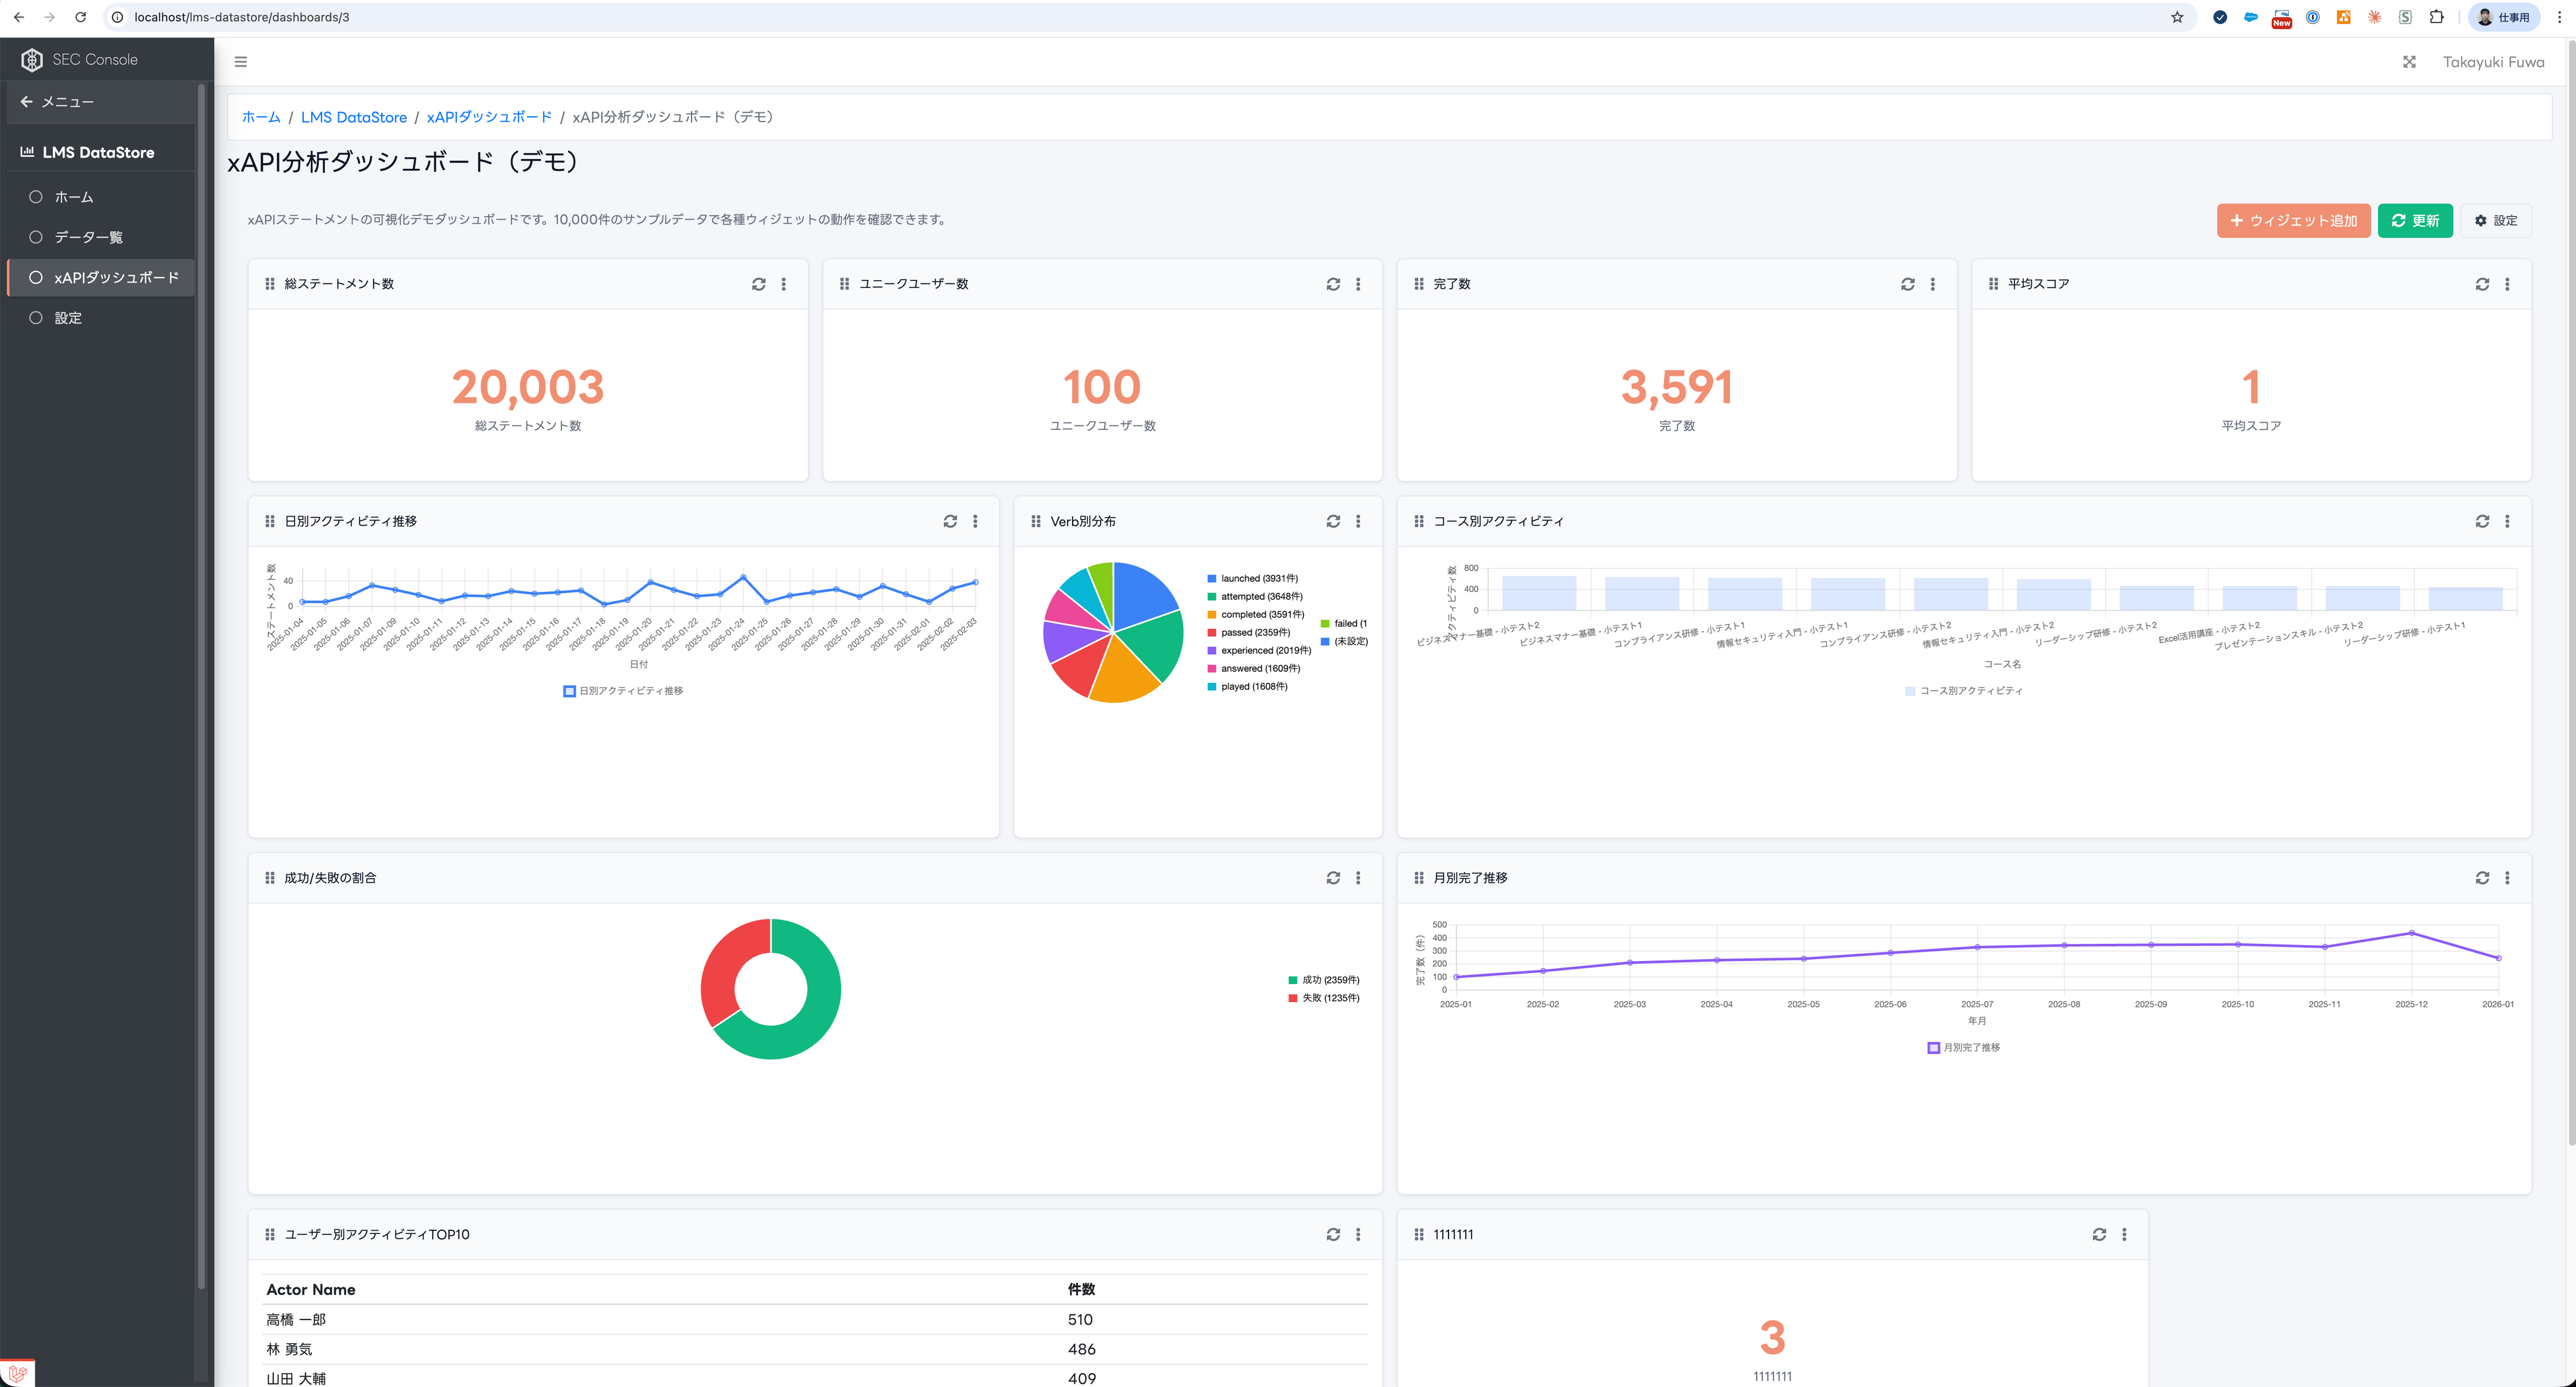The width and height of the screenshot is (2576, 1387).
Task: Click the fullscreen expand icon in header
Action: pyautogui.click(x=2409, y=62)
